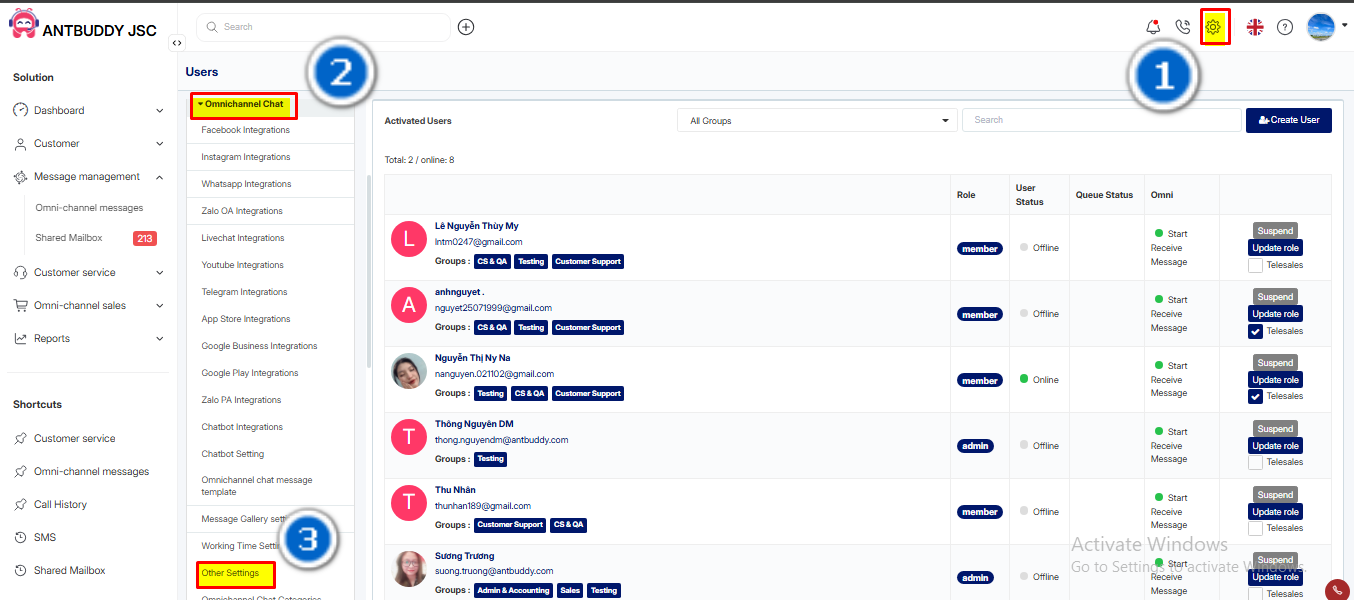Open Shared Mailbox under Message management
This screenshot has height=600, width=1354.
point(69,238)
